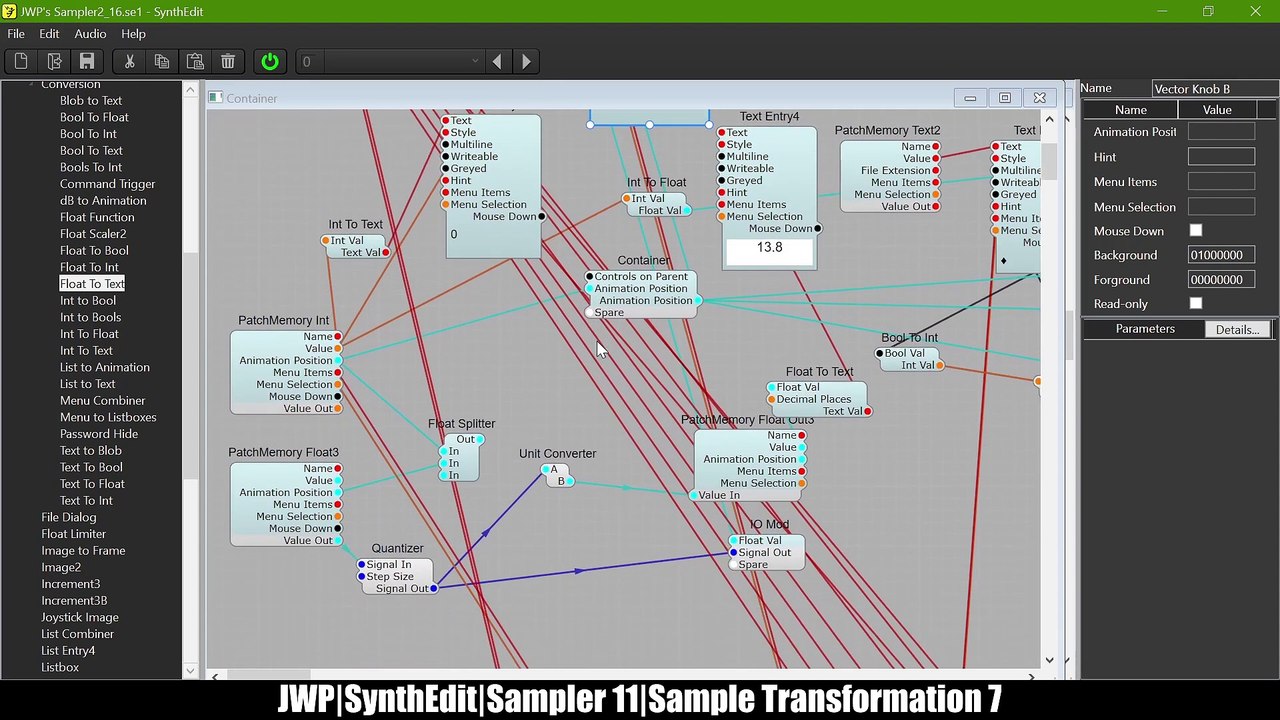
Task: Toggle the Read-only checkbox
Action: (x=1196, y=304)
